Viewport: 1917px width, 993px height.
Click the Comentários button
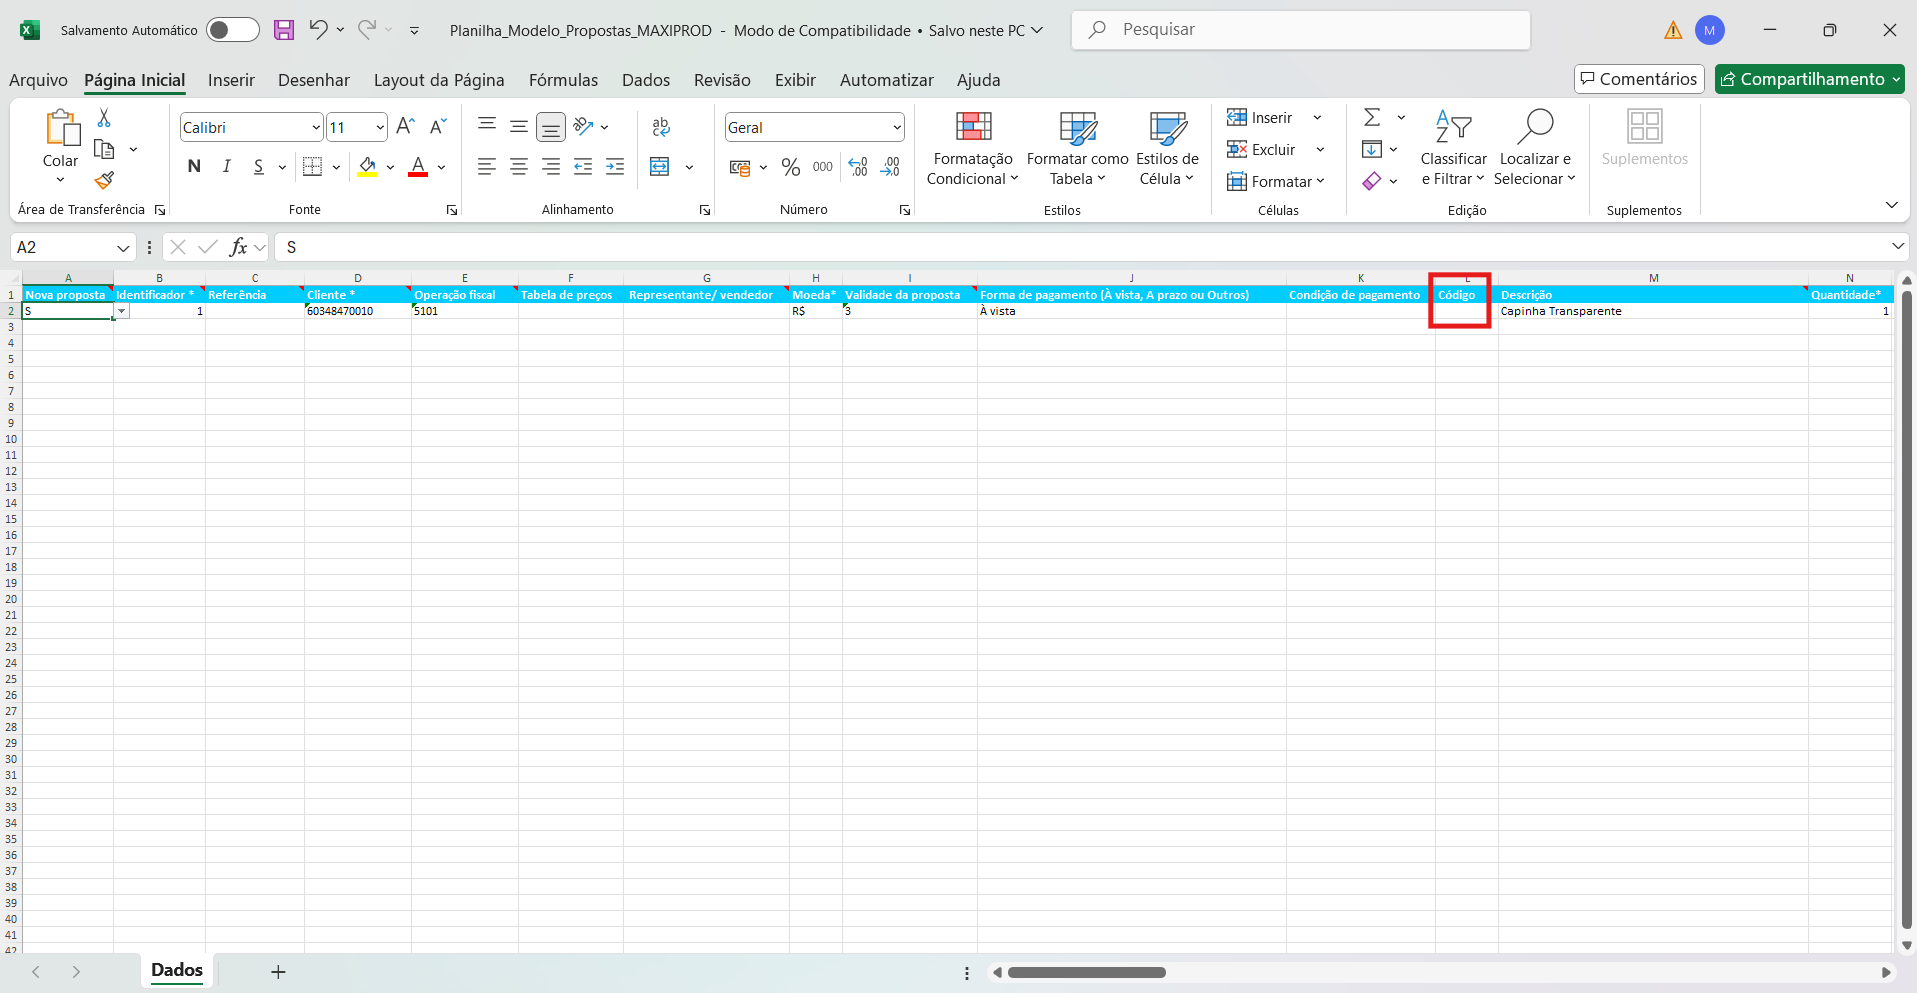pos(1638,79)
